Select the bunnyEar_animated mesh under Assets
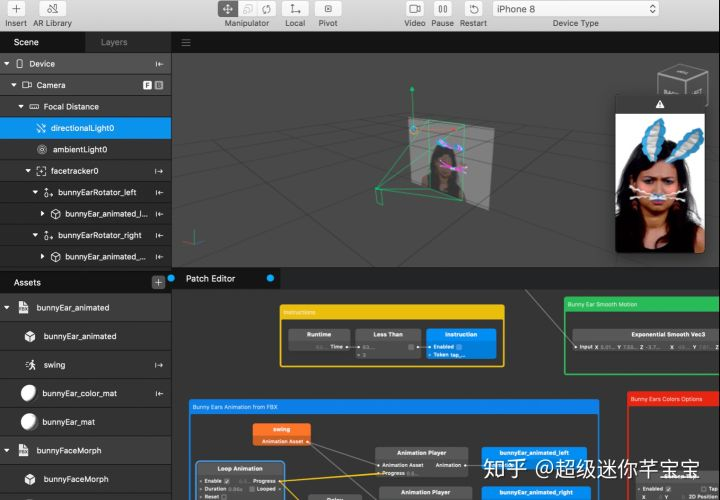The height and width of the screenshot is (500, 720). point(85,336)
